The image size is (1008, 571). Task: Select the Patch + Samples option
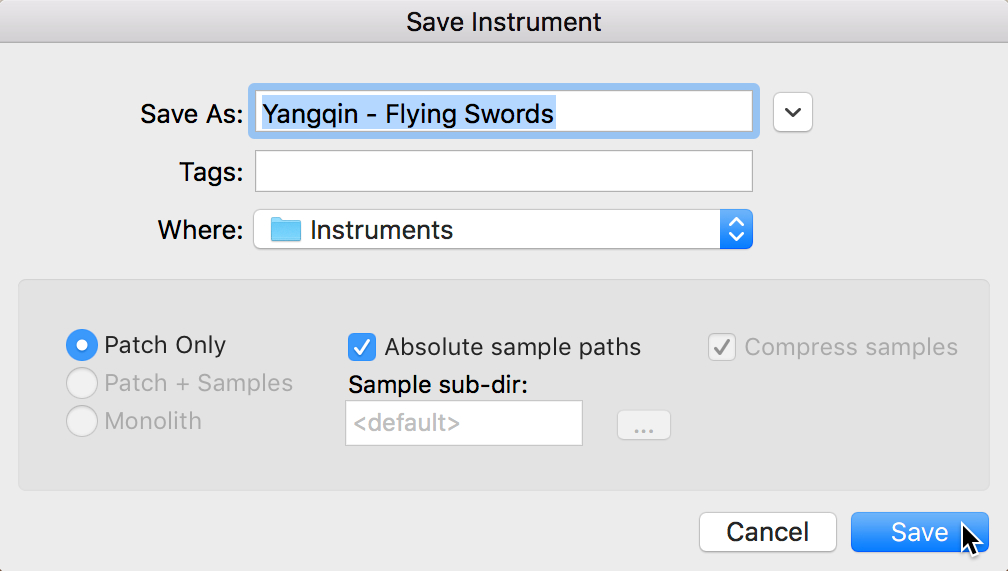pos(81,384)
